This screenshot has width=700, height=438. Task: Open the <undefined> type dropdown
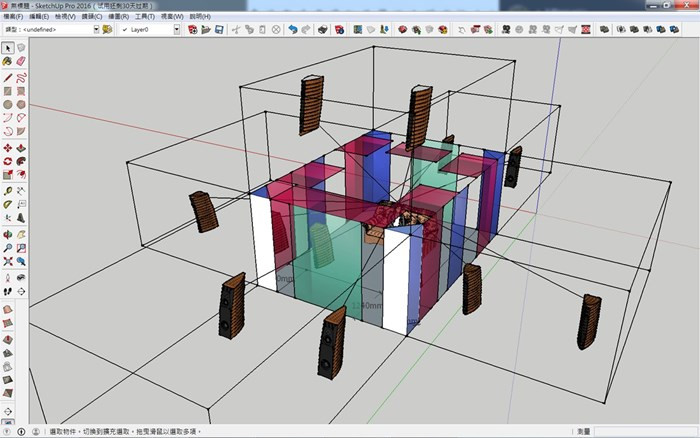[x=96, y=30]
